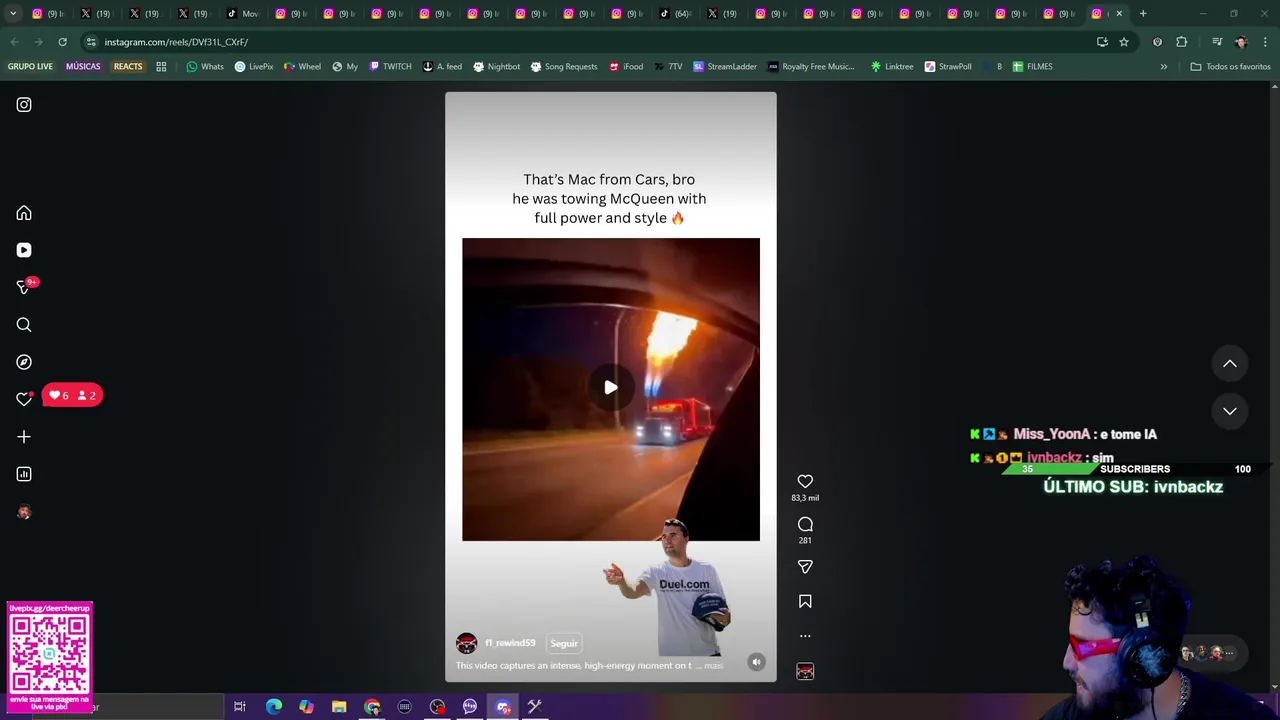Image resolution: width=1280 pixels, height=720 pixels.
Task: Open the f1_rewind59 profile link
Action: (510, 643)
